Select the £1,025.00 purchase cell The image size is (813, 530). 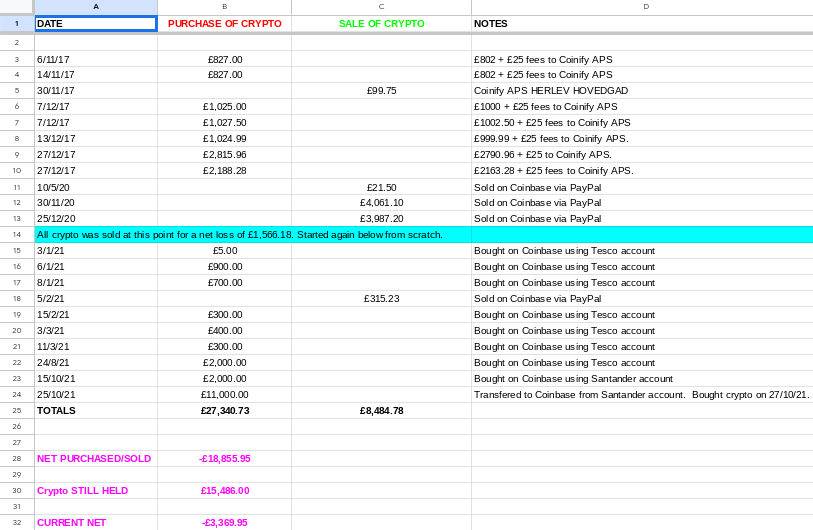(x=225, y=106)
